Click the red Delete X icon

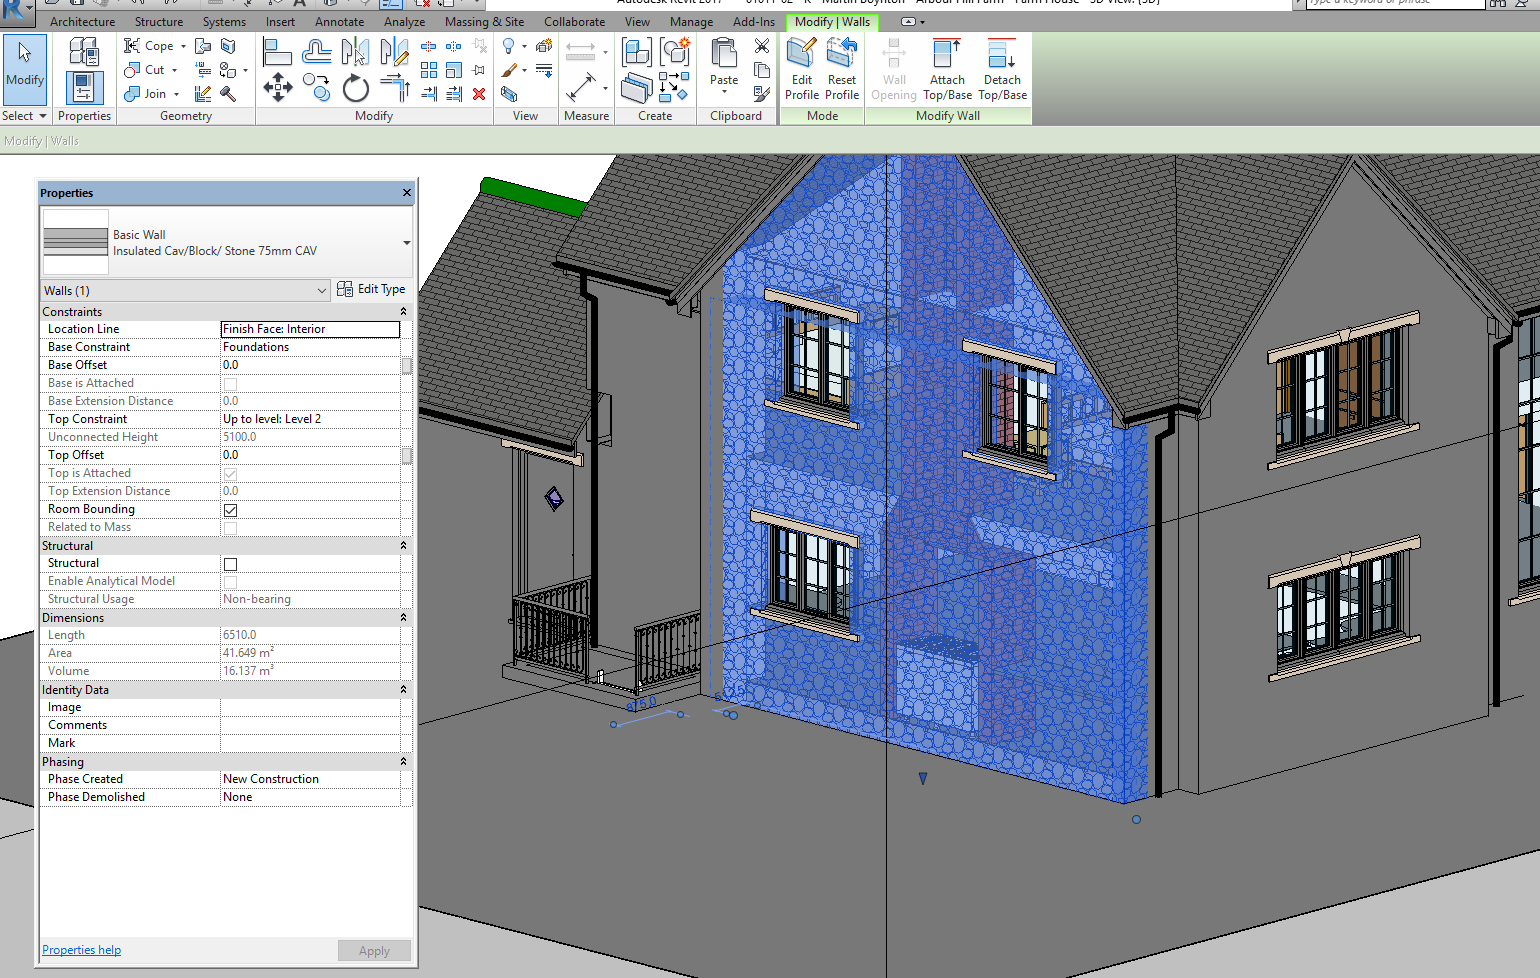[479, 94]
